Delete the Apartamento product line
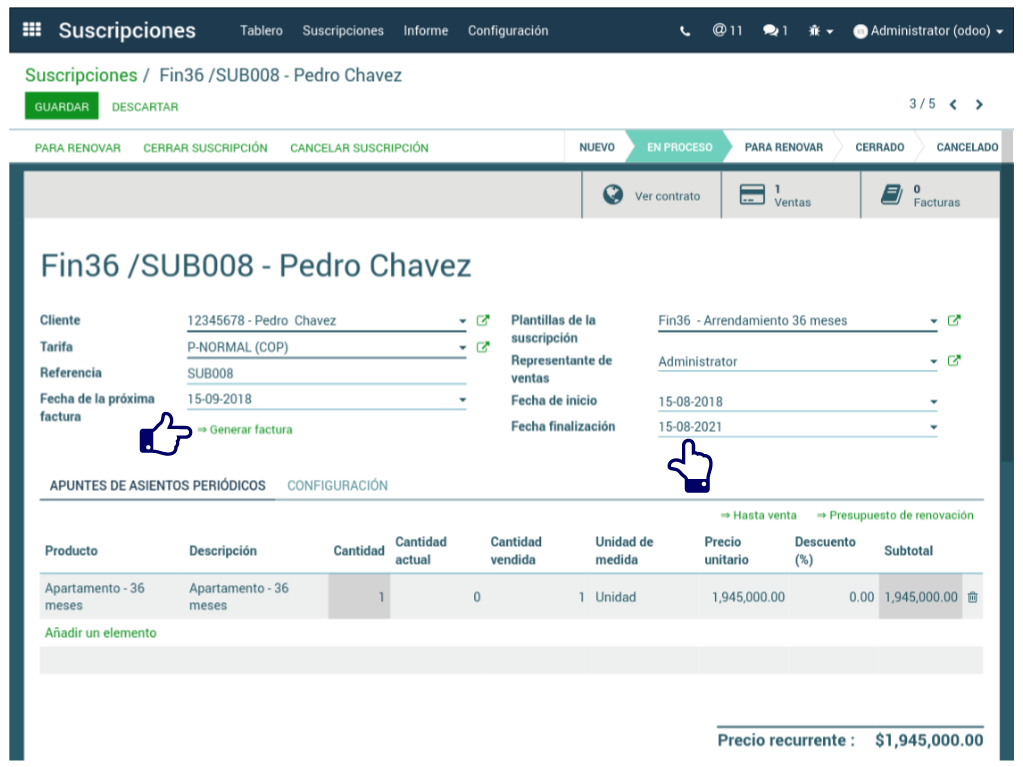This screenshot has height=767, width=1023. (x=972, y=597)
